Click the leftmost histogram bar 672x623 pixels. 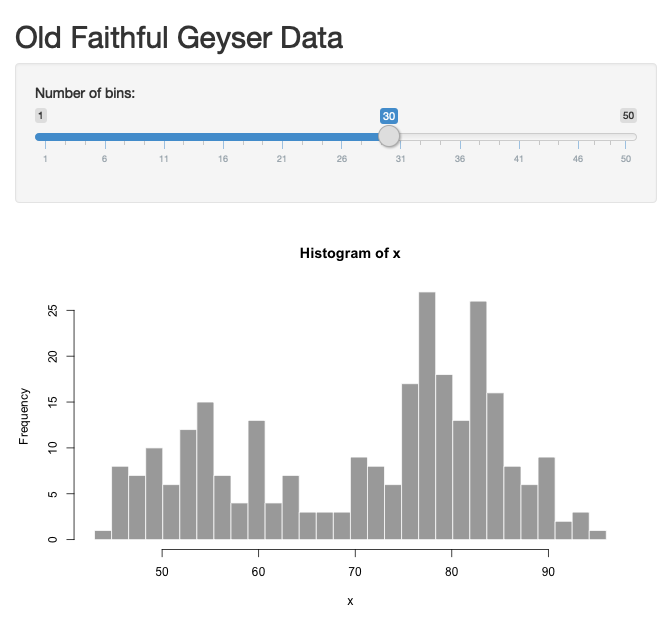(x=102, y=535)
